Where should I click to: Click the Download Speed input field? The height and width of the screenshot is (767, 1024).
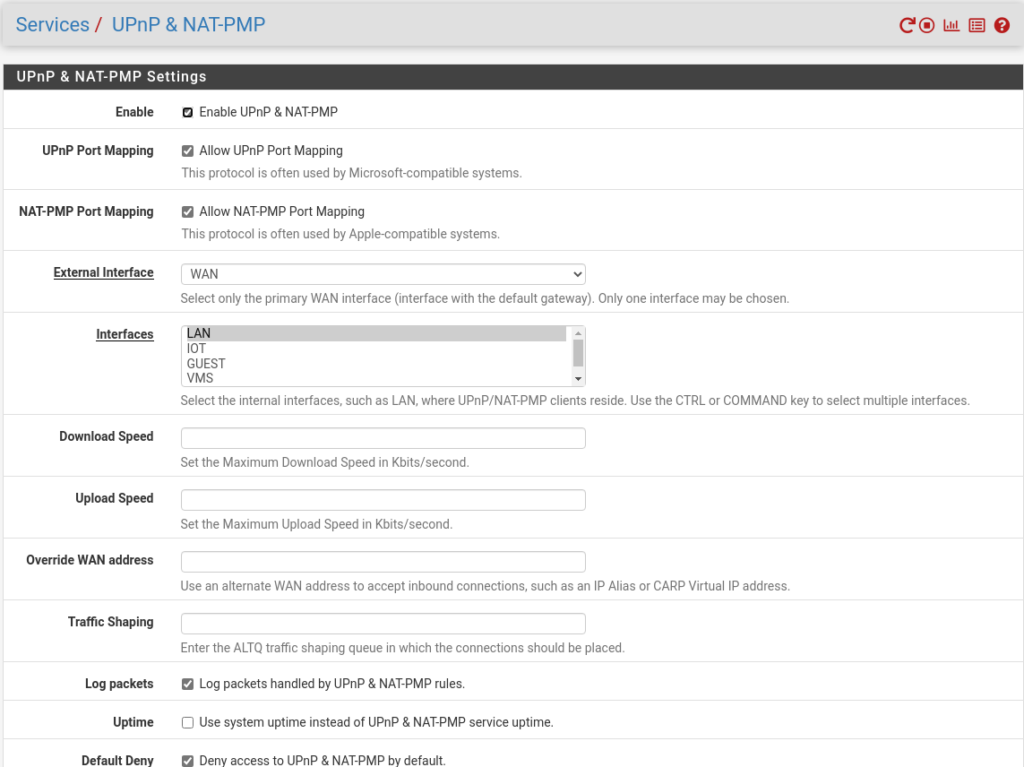382,438
